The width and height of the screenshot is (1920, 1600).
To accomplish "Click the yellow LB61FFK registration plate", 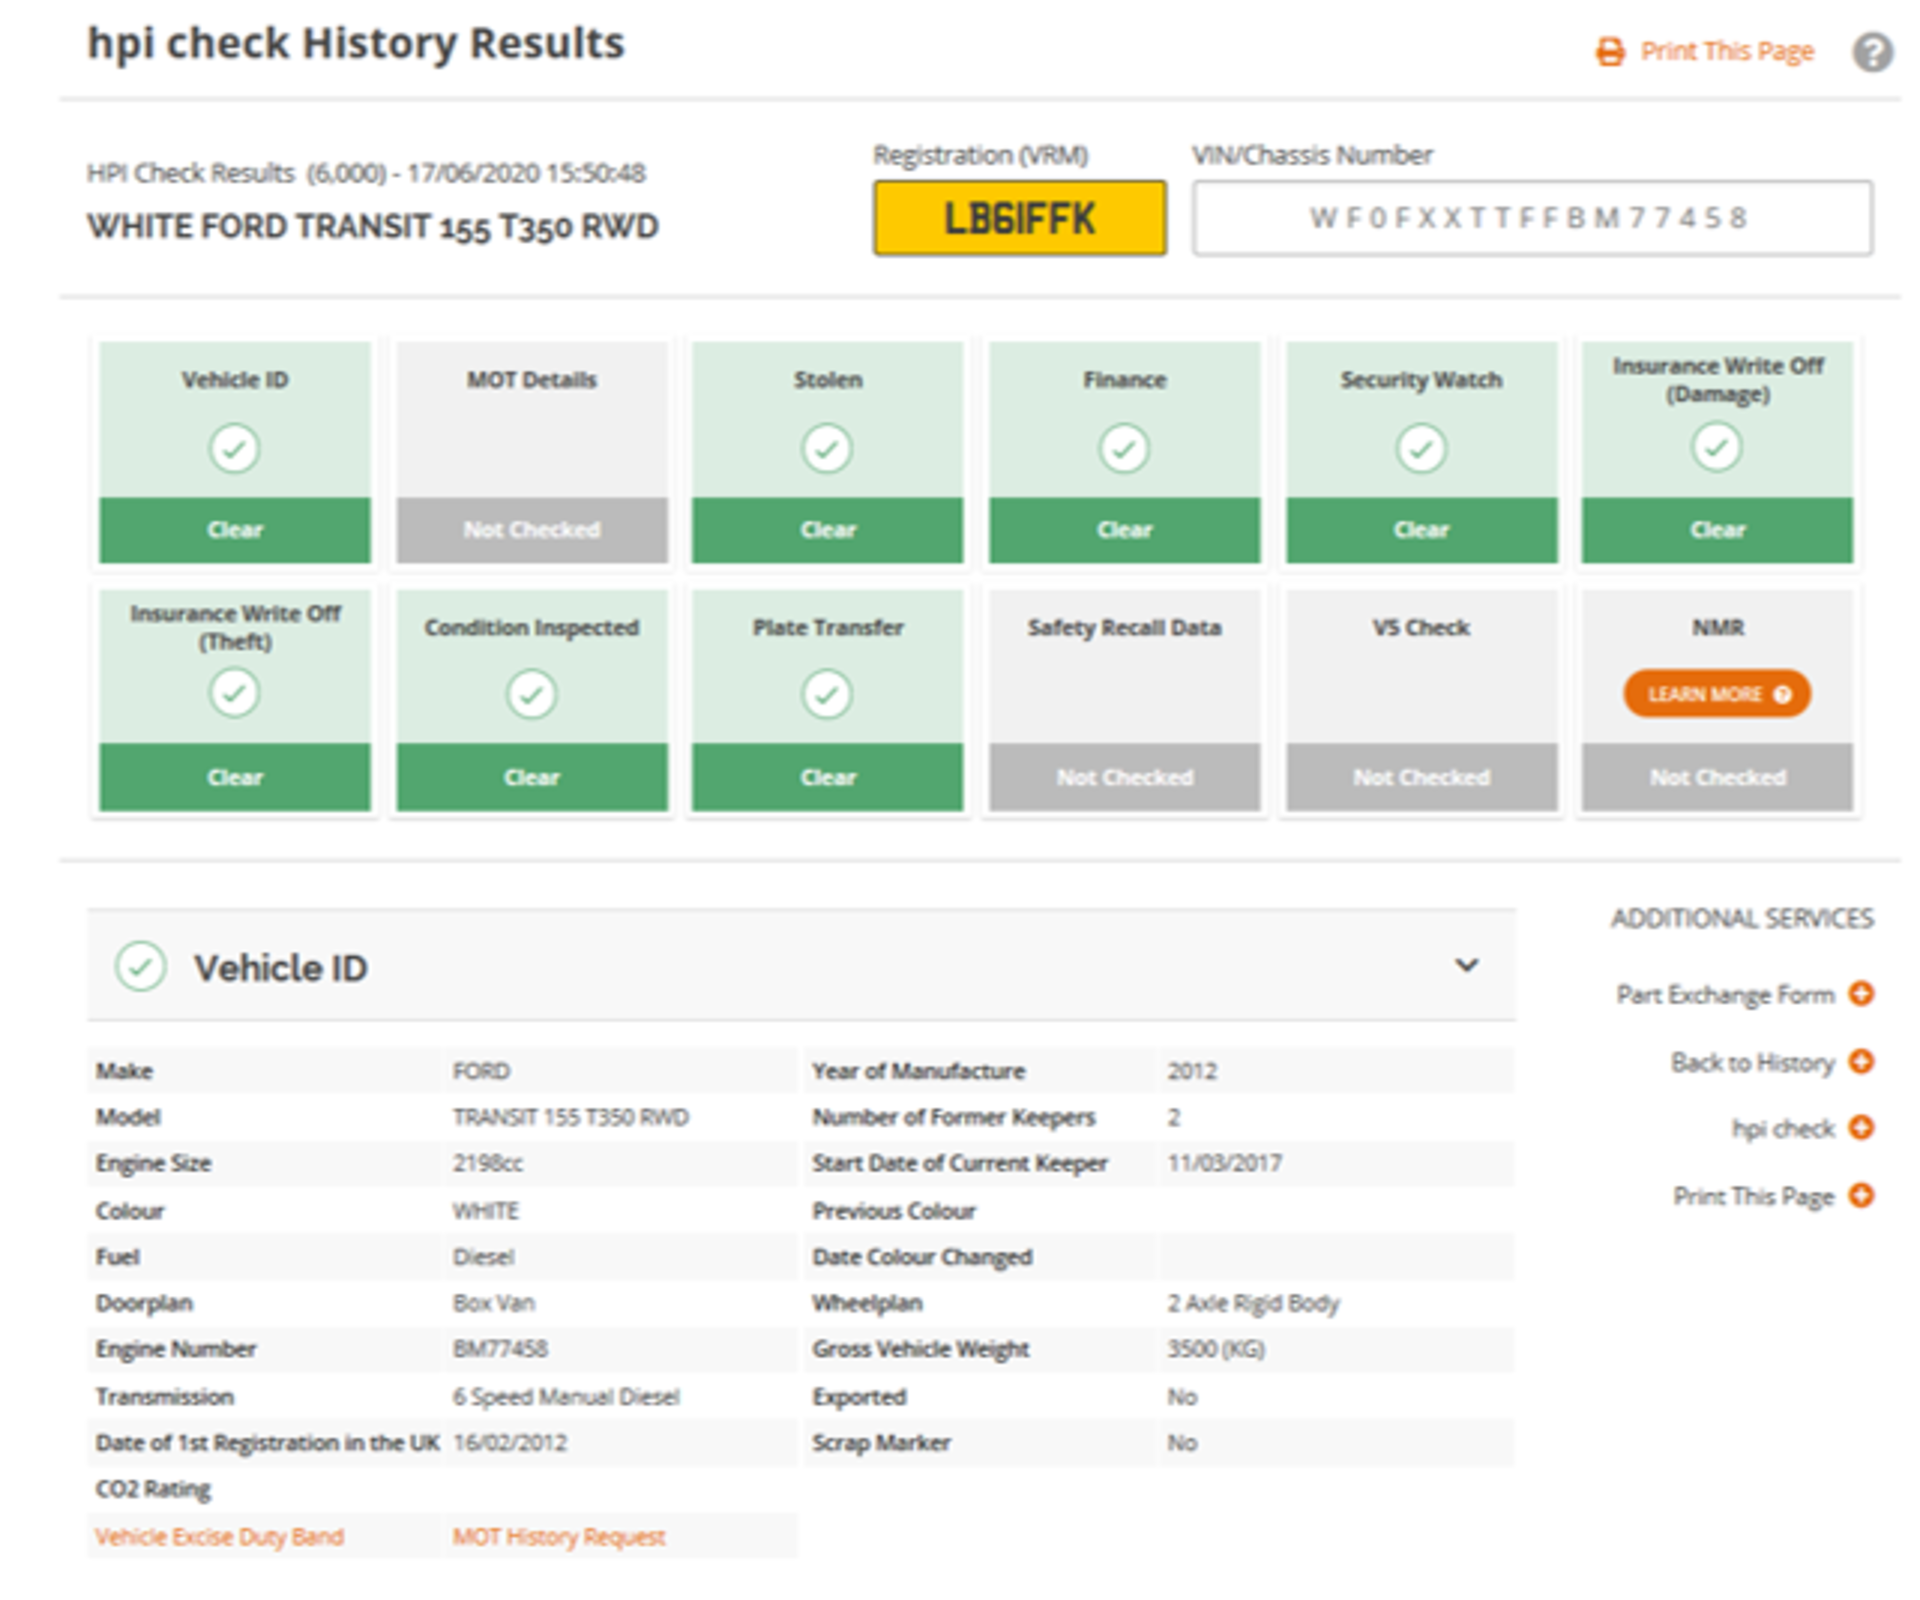I will [x=1019, y=218].
